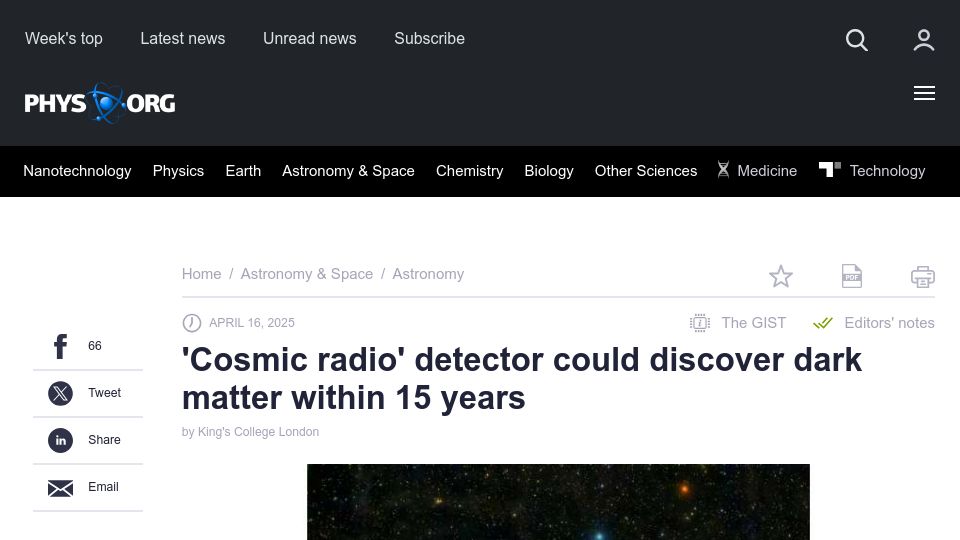Select Chemistry category
Image resolution: width=960 pixels, height=540 pixels.
pyautogui.click(x=470, y=171)
